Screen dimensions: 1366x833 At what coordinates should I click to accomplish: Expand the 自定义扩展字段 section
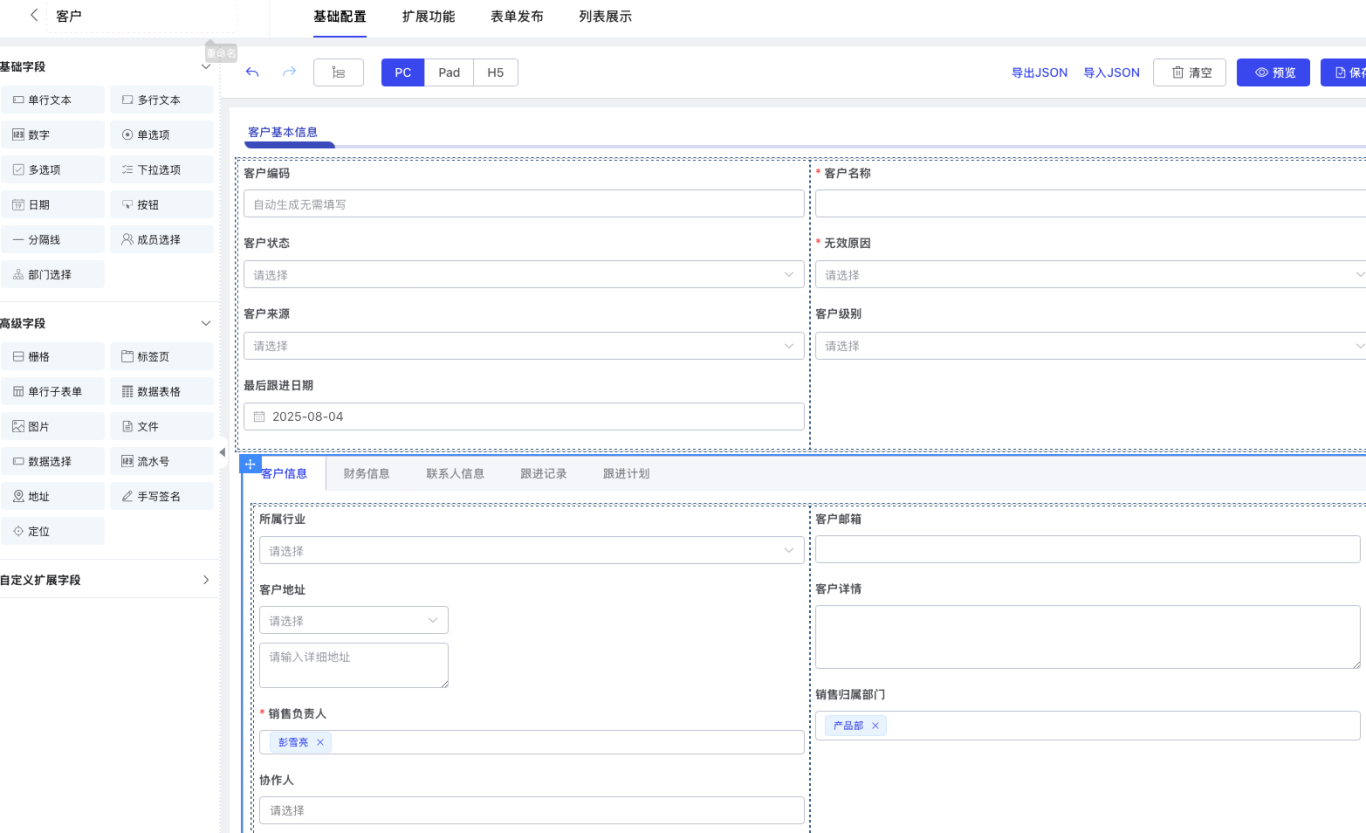click(x=206, y=580)
